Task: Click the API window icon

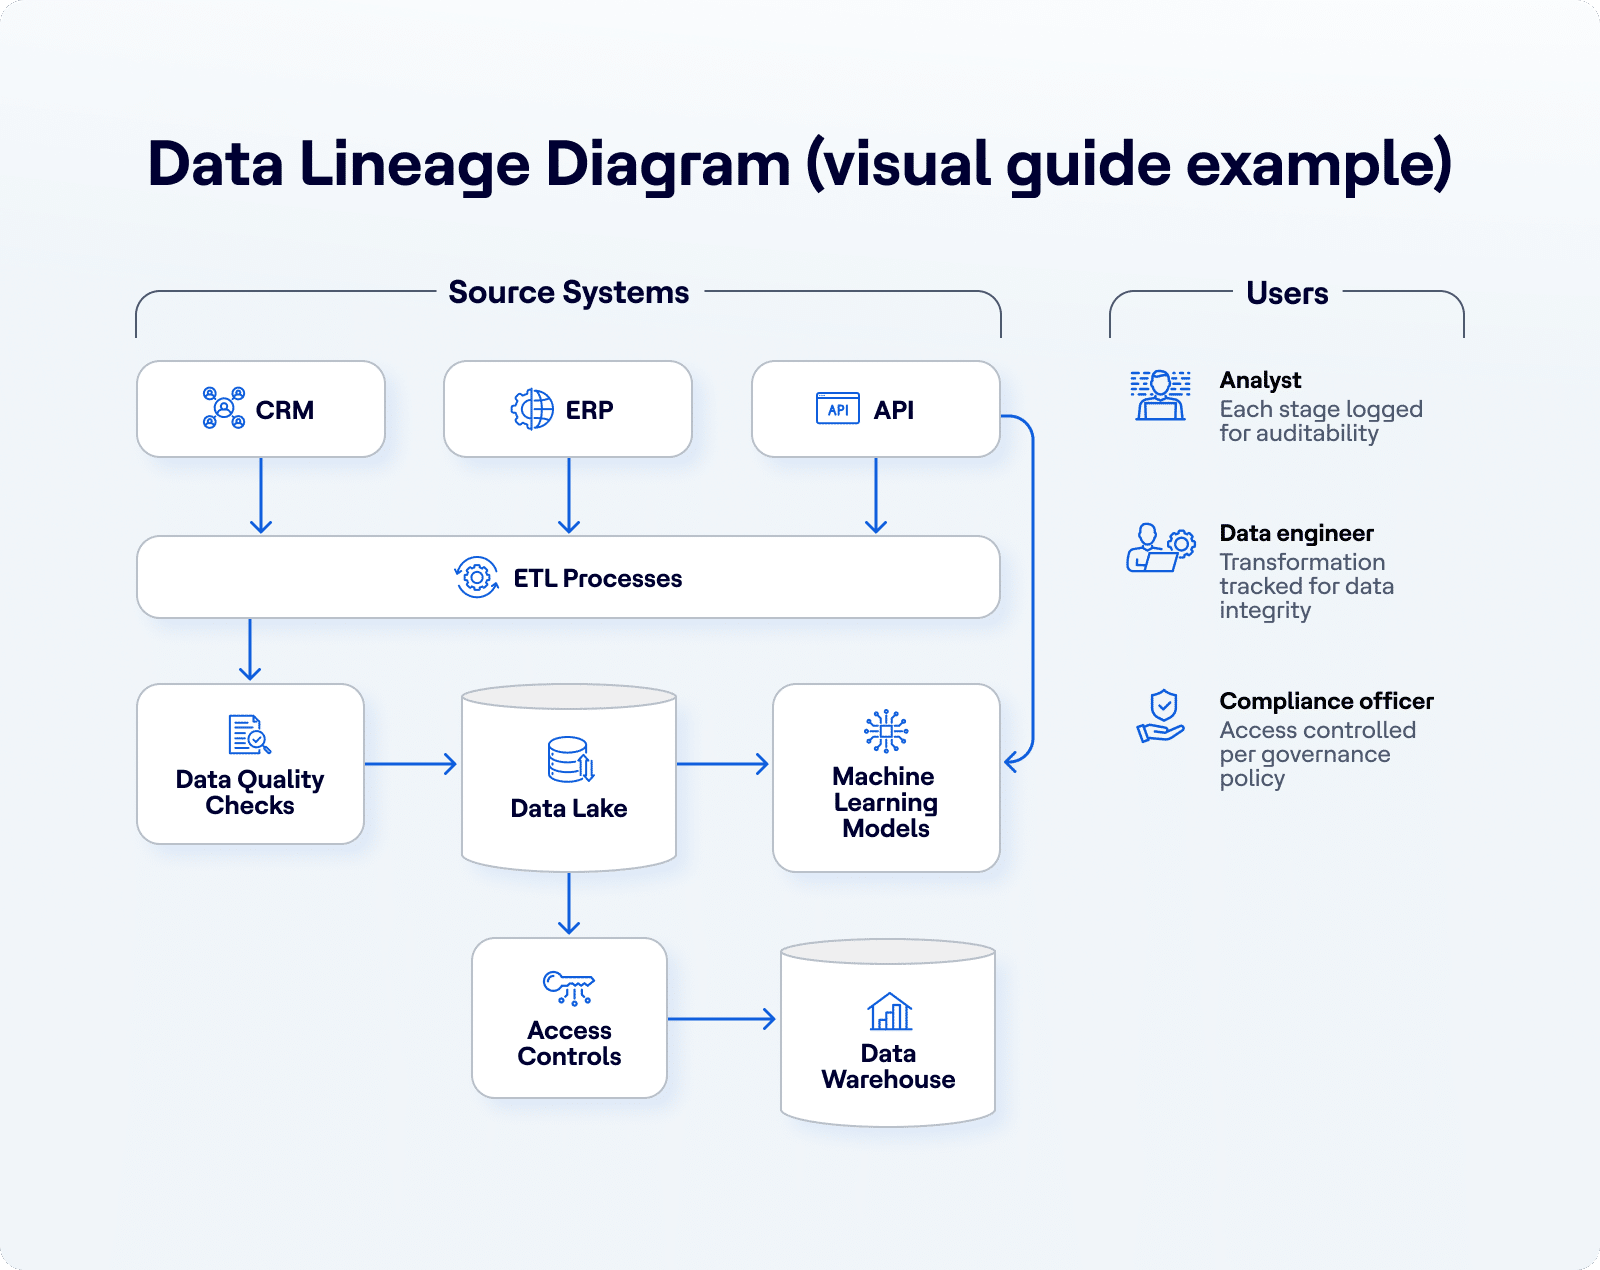Action: coord(837,409)
